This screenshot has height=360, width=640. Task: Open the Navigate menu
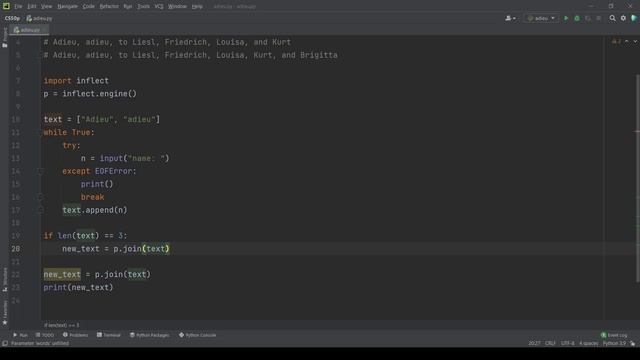67,7
